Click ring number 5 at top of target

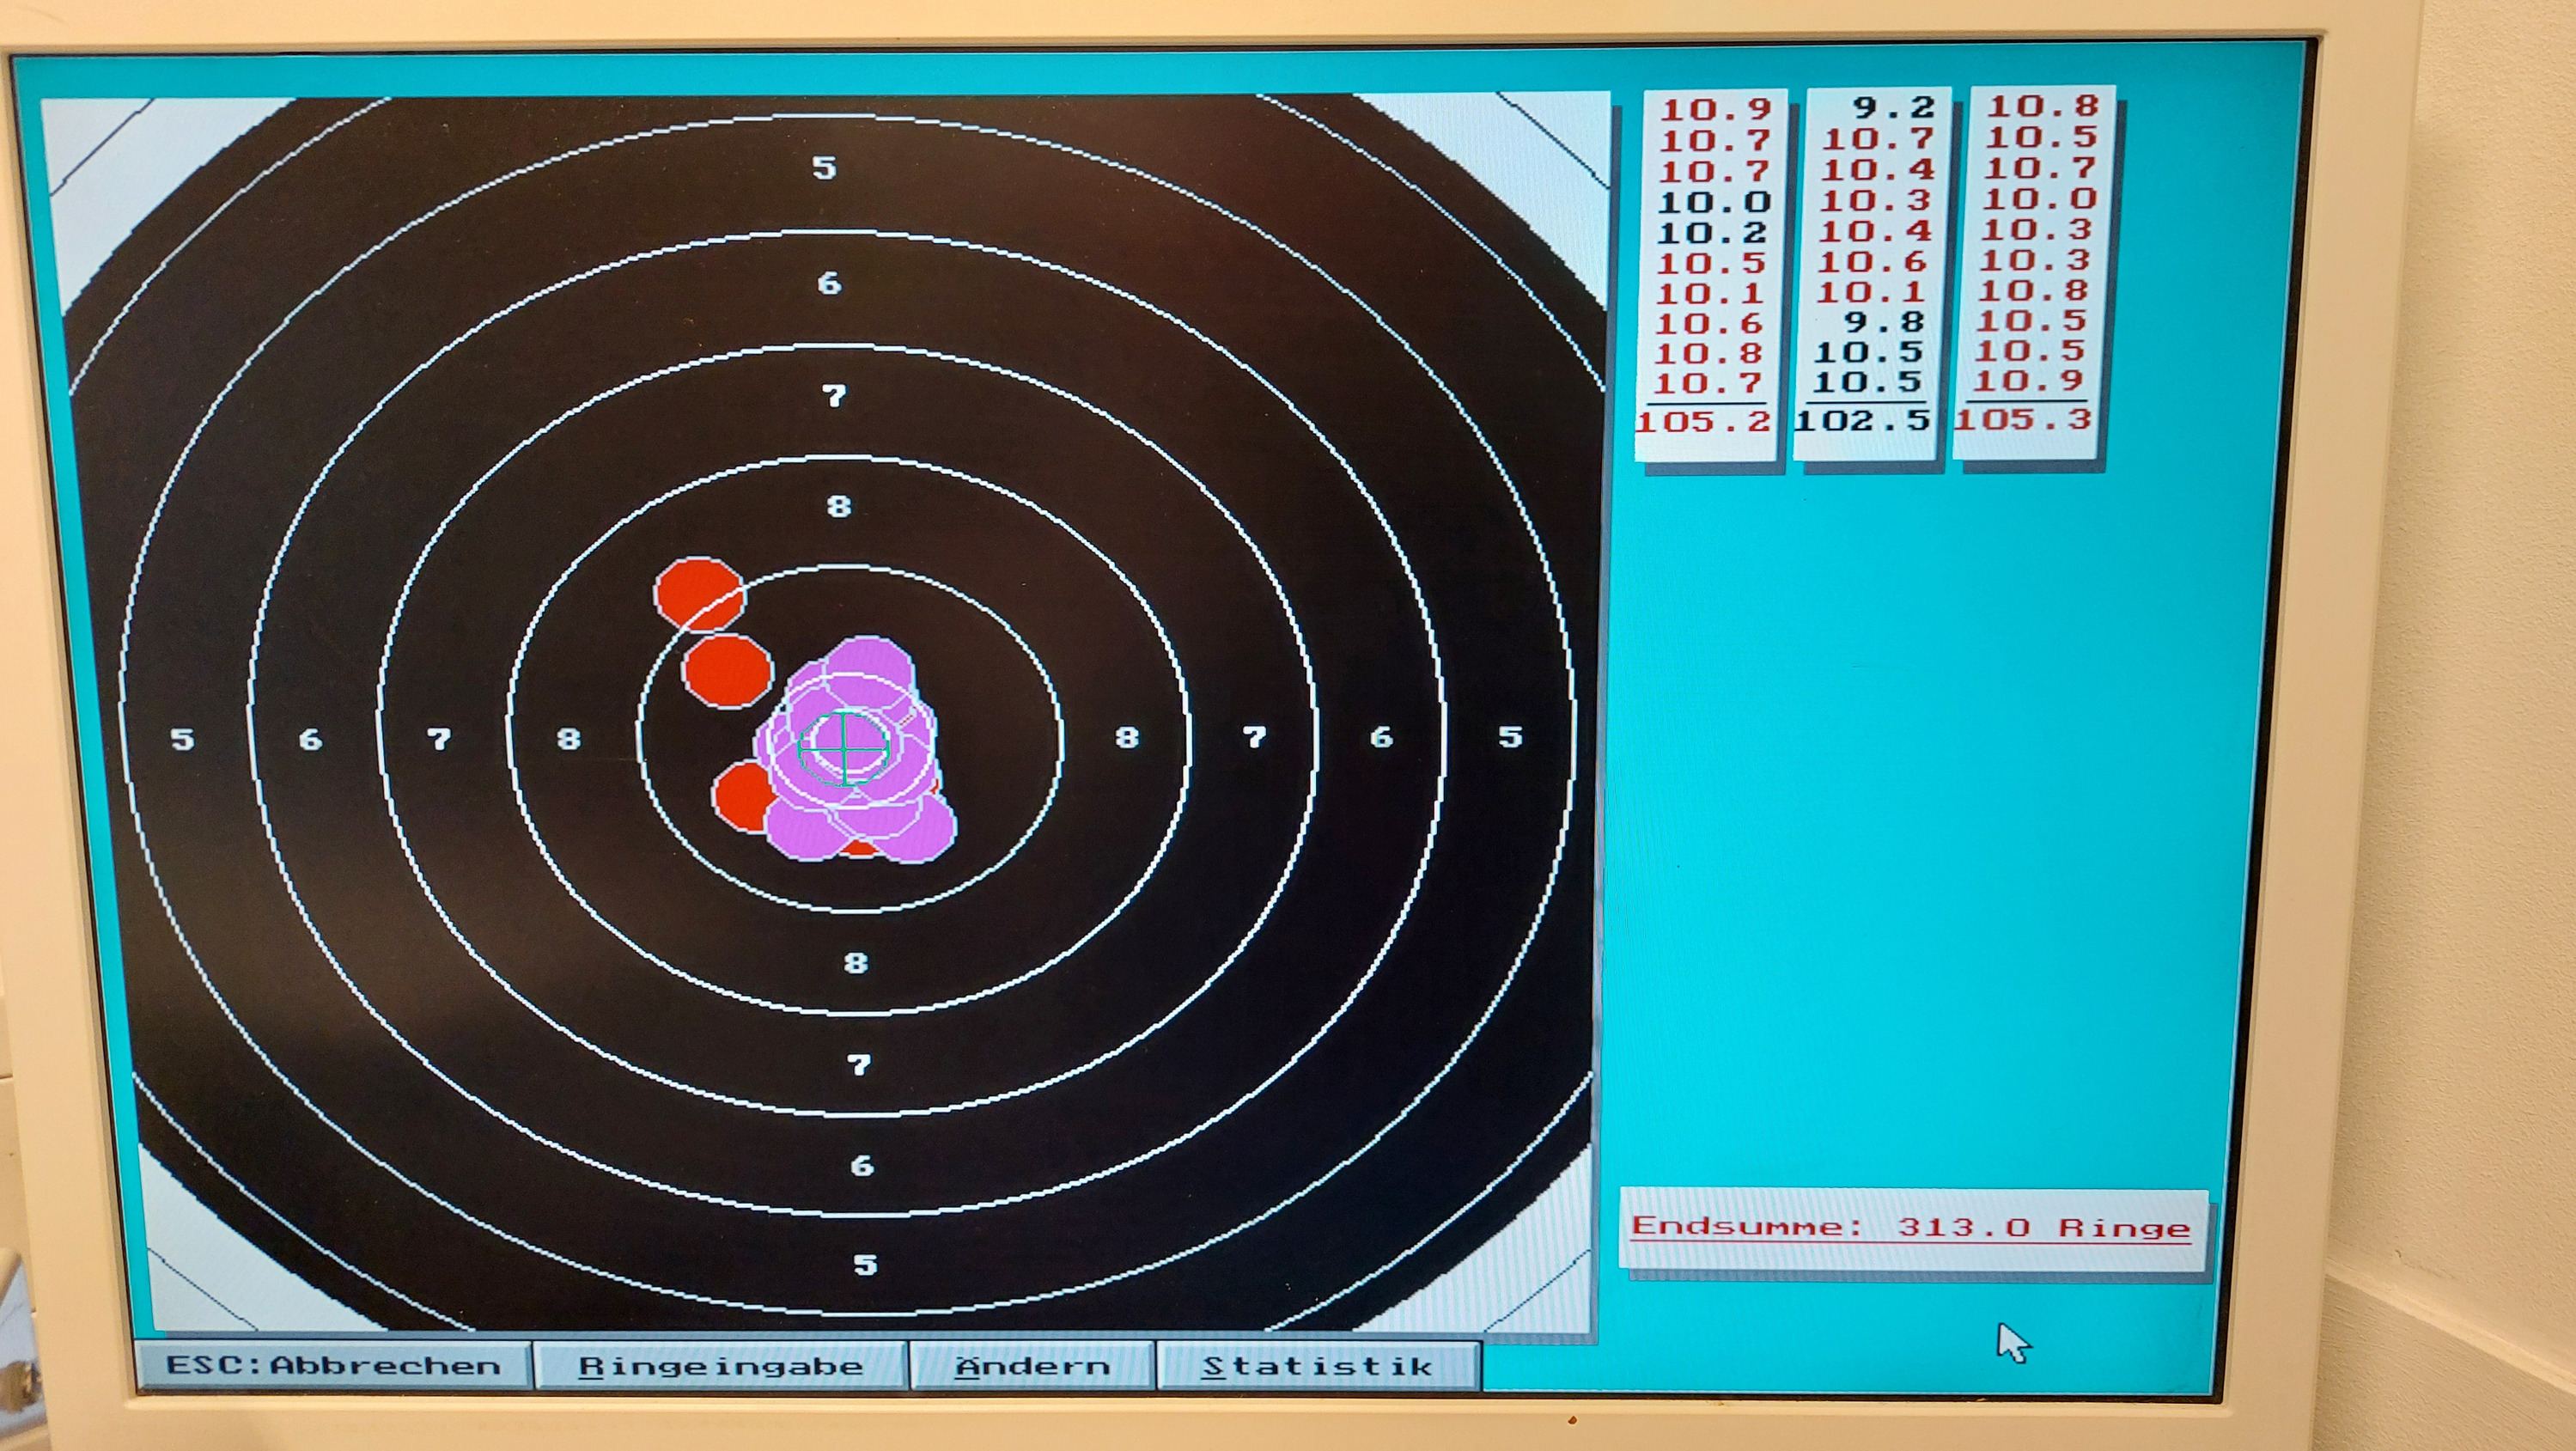tap(824, 167)
